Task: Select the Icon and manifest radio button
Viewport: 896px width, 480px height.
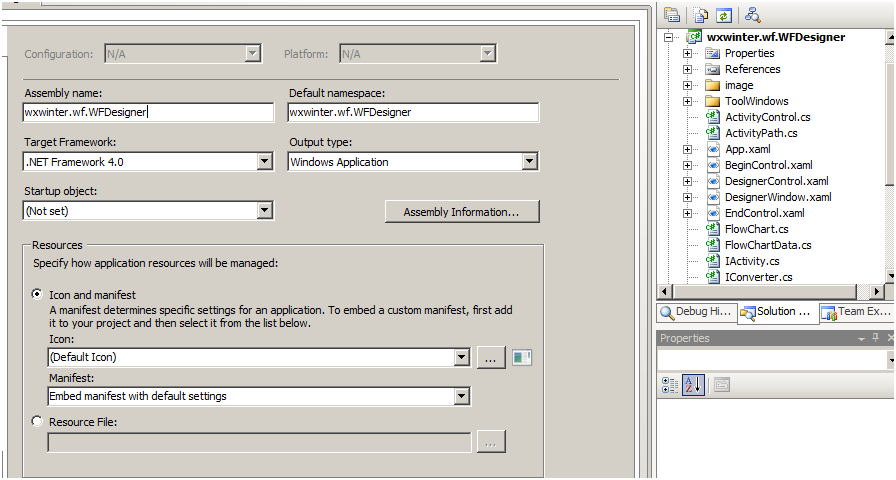Action: [37, 294]
